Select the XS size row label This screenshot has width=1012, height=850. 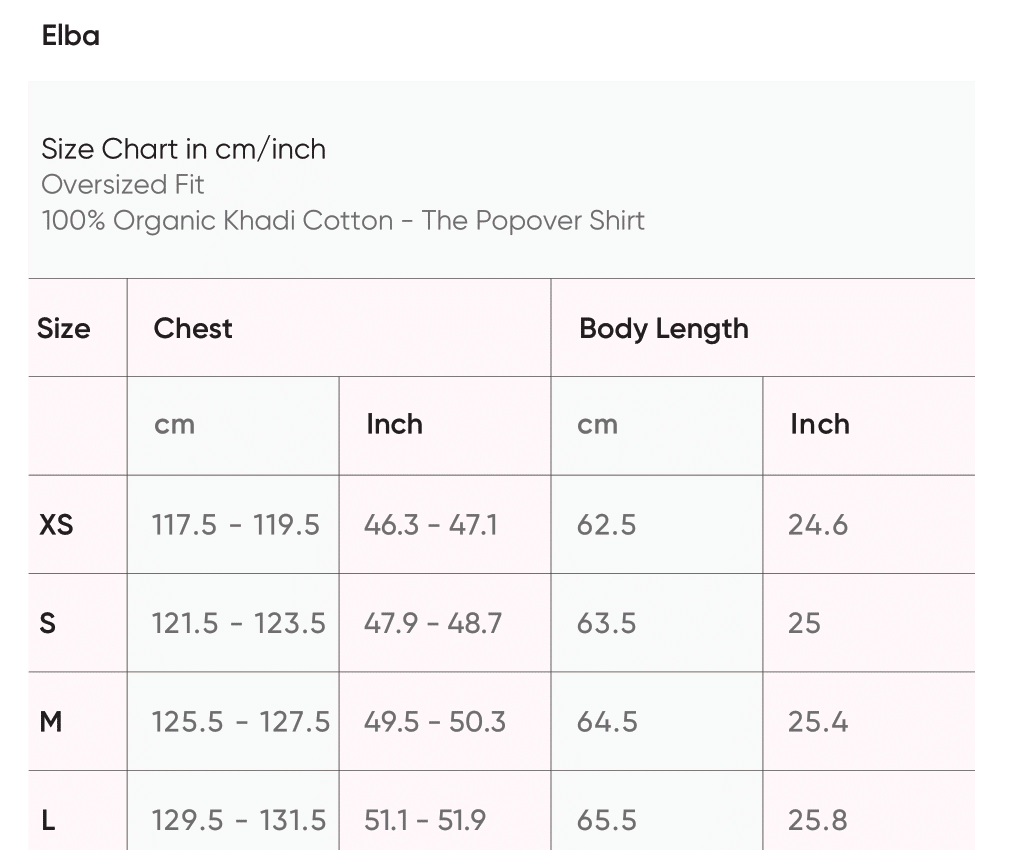(x=56, y=524)
